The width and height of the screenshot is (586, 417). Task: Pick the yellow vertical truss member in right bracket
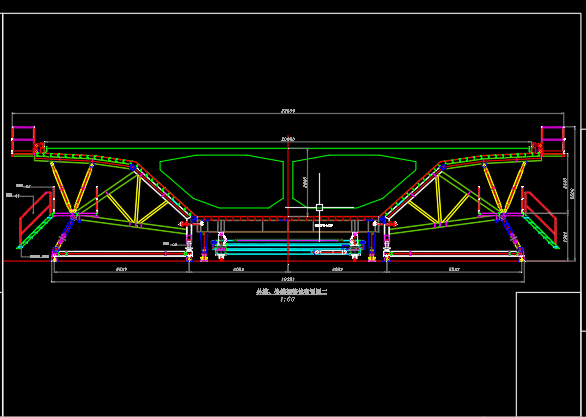[x=438, y=200]
